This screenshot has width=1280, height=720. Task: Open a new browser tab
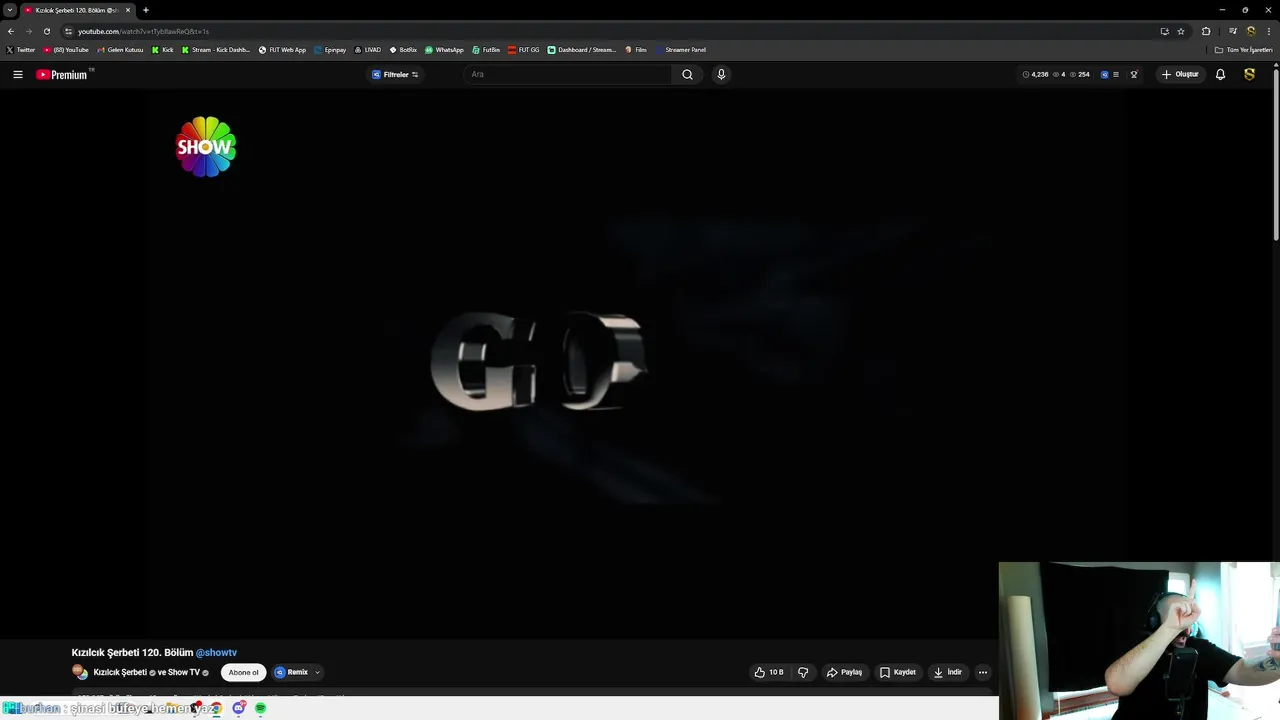146,10
